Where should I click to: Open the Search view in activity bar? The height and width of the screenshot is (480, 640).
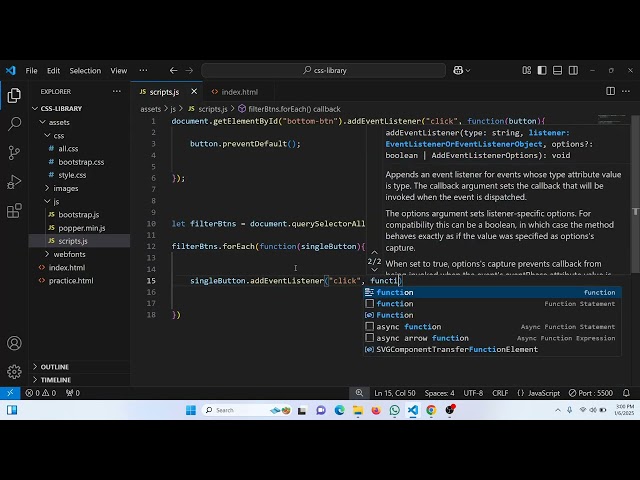[x=14, y=124]
